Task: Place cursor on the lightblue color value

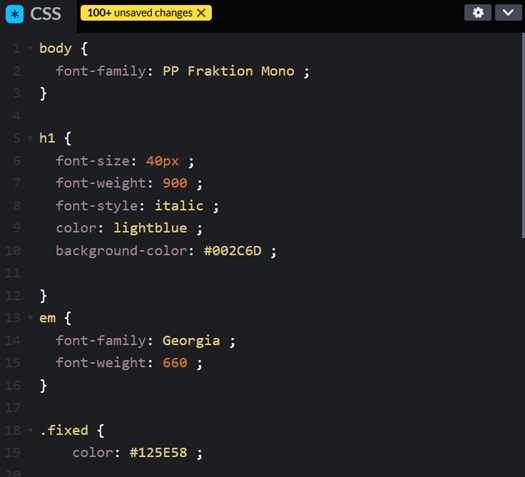Action: pyautogui.click(x=150, y=228)
